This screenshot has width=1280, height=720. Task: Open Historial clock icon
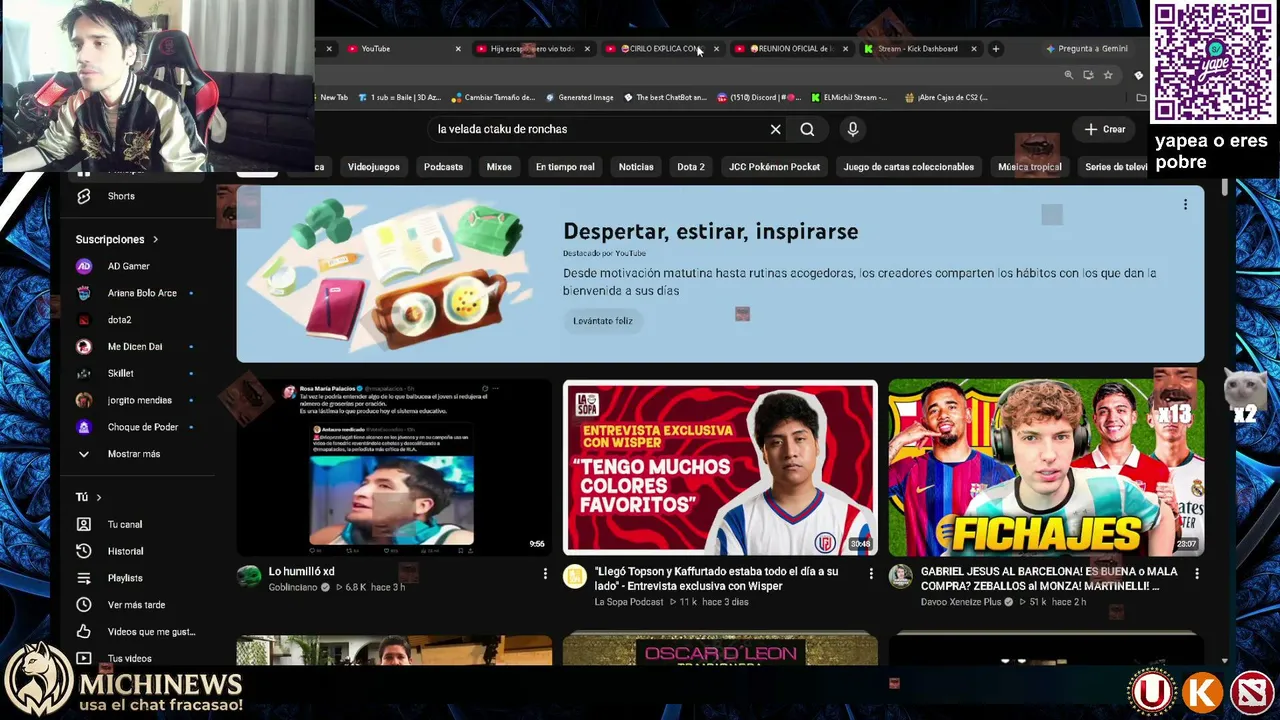[84, 551]
